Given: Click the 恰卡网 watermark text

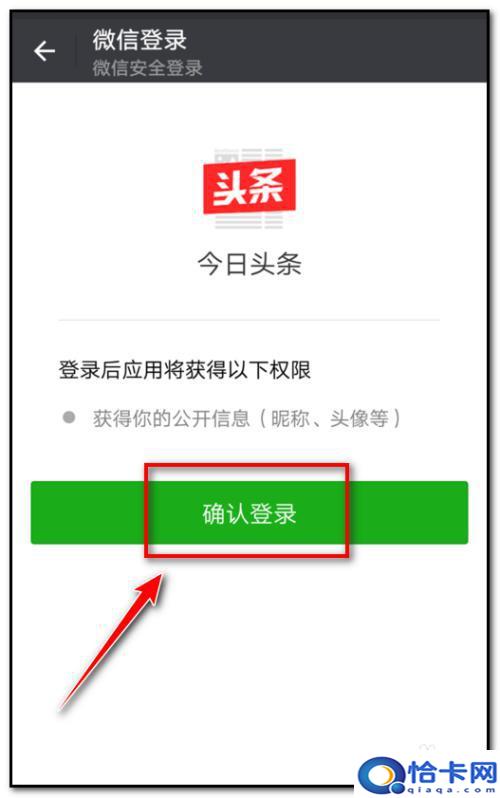Looking at the screenshot, I should (453, 773).
